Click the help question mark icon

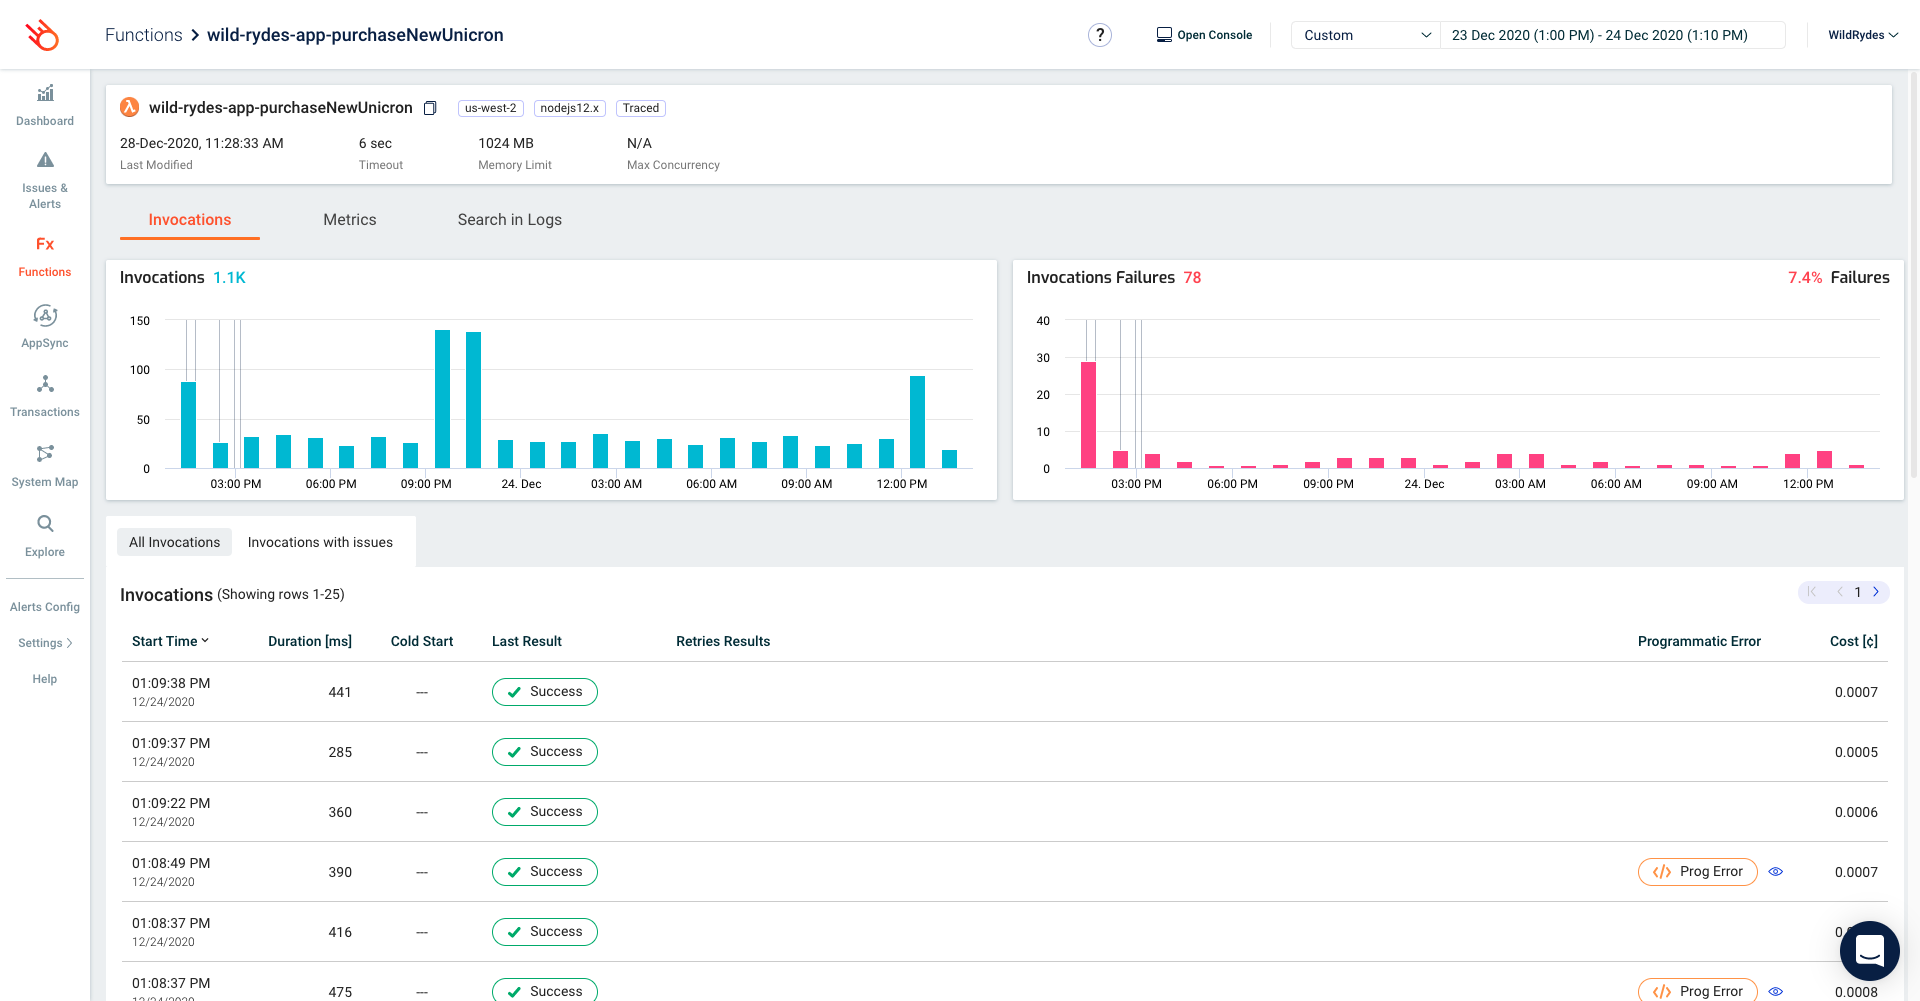(x=1099, y=35)
